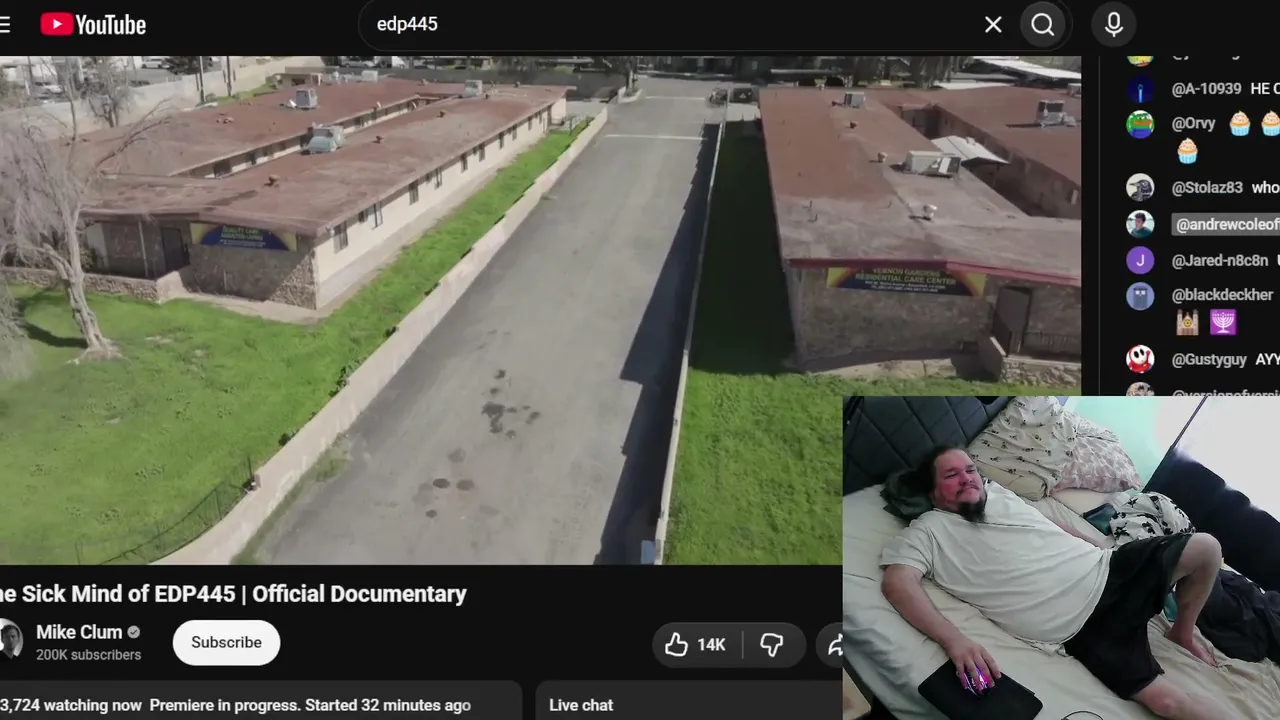Subscribe to Mike Clum's channel
The image size is (1280, 720).
[x=226, y=642]
